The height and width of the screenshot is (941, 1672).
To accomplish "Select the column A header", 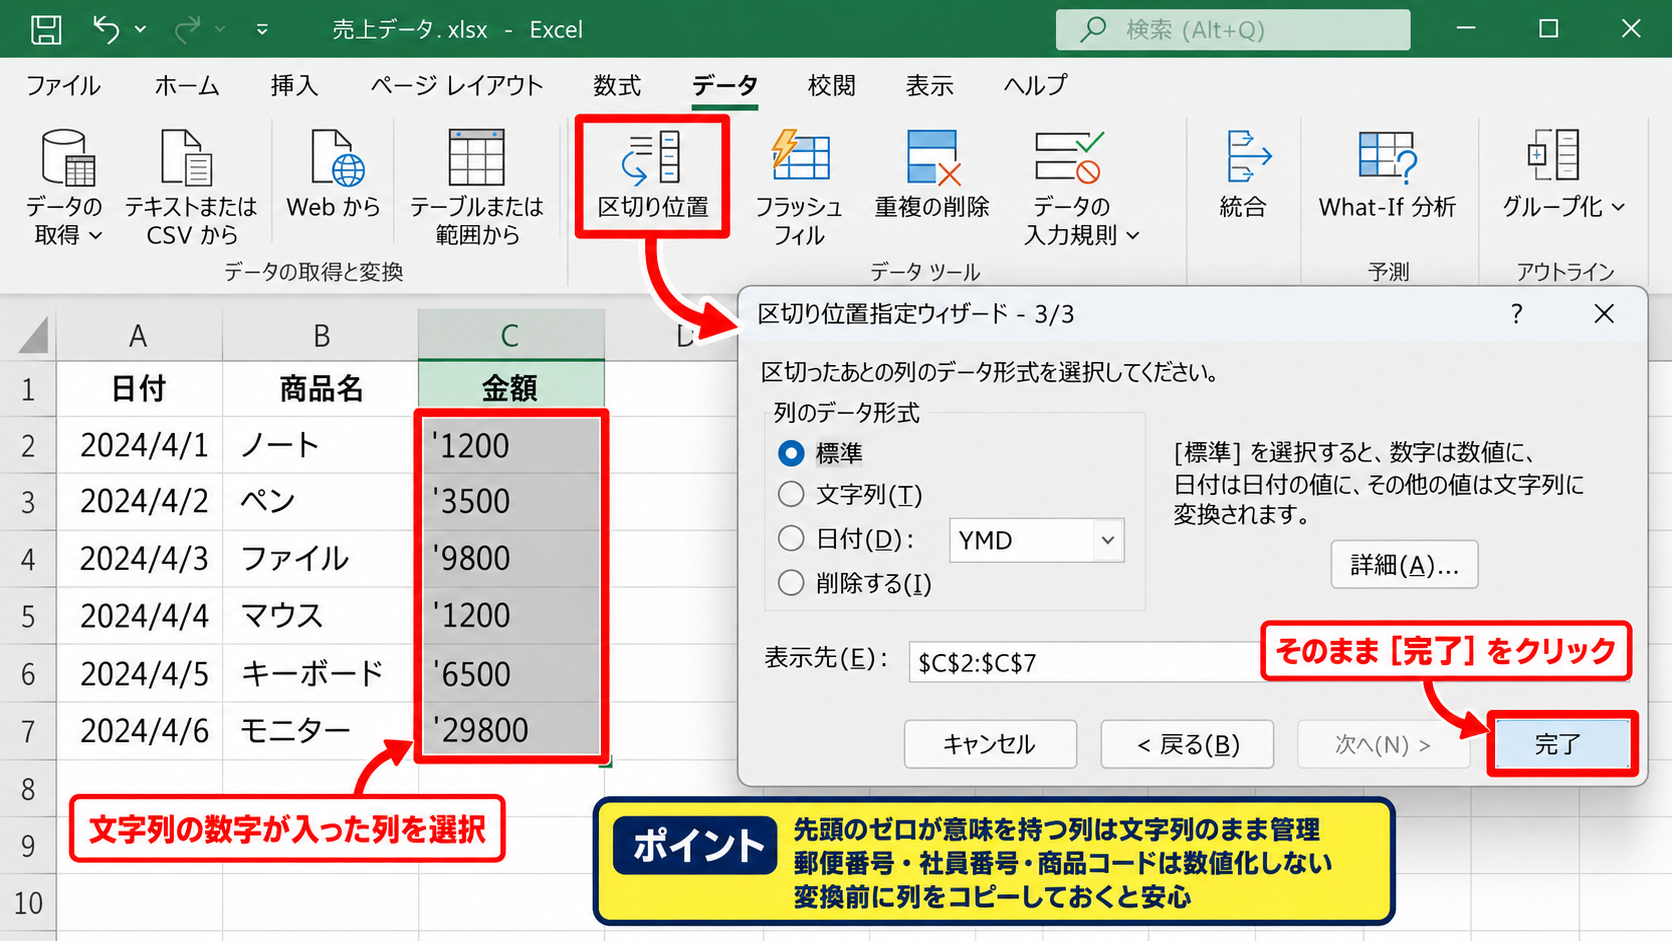I will tap(138, 335).
